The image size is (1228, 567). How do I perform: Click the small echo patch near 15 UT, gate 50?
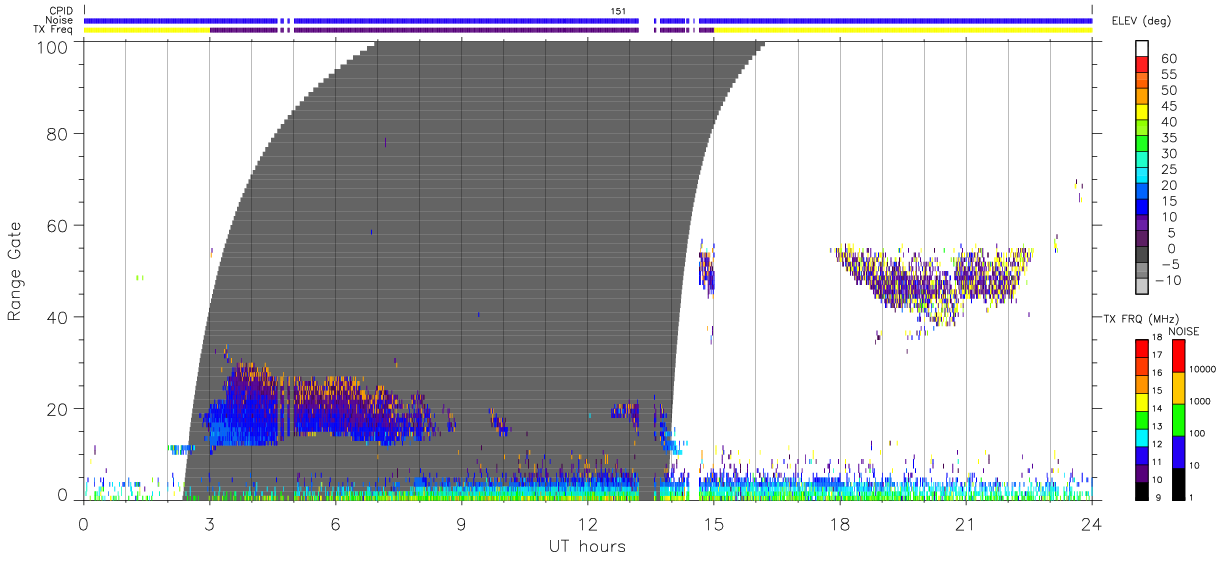click(707, 268)
